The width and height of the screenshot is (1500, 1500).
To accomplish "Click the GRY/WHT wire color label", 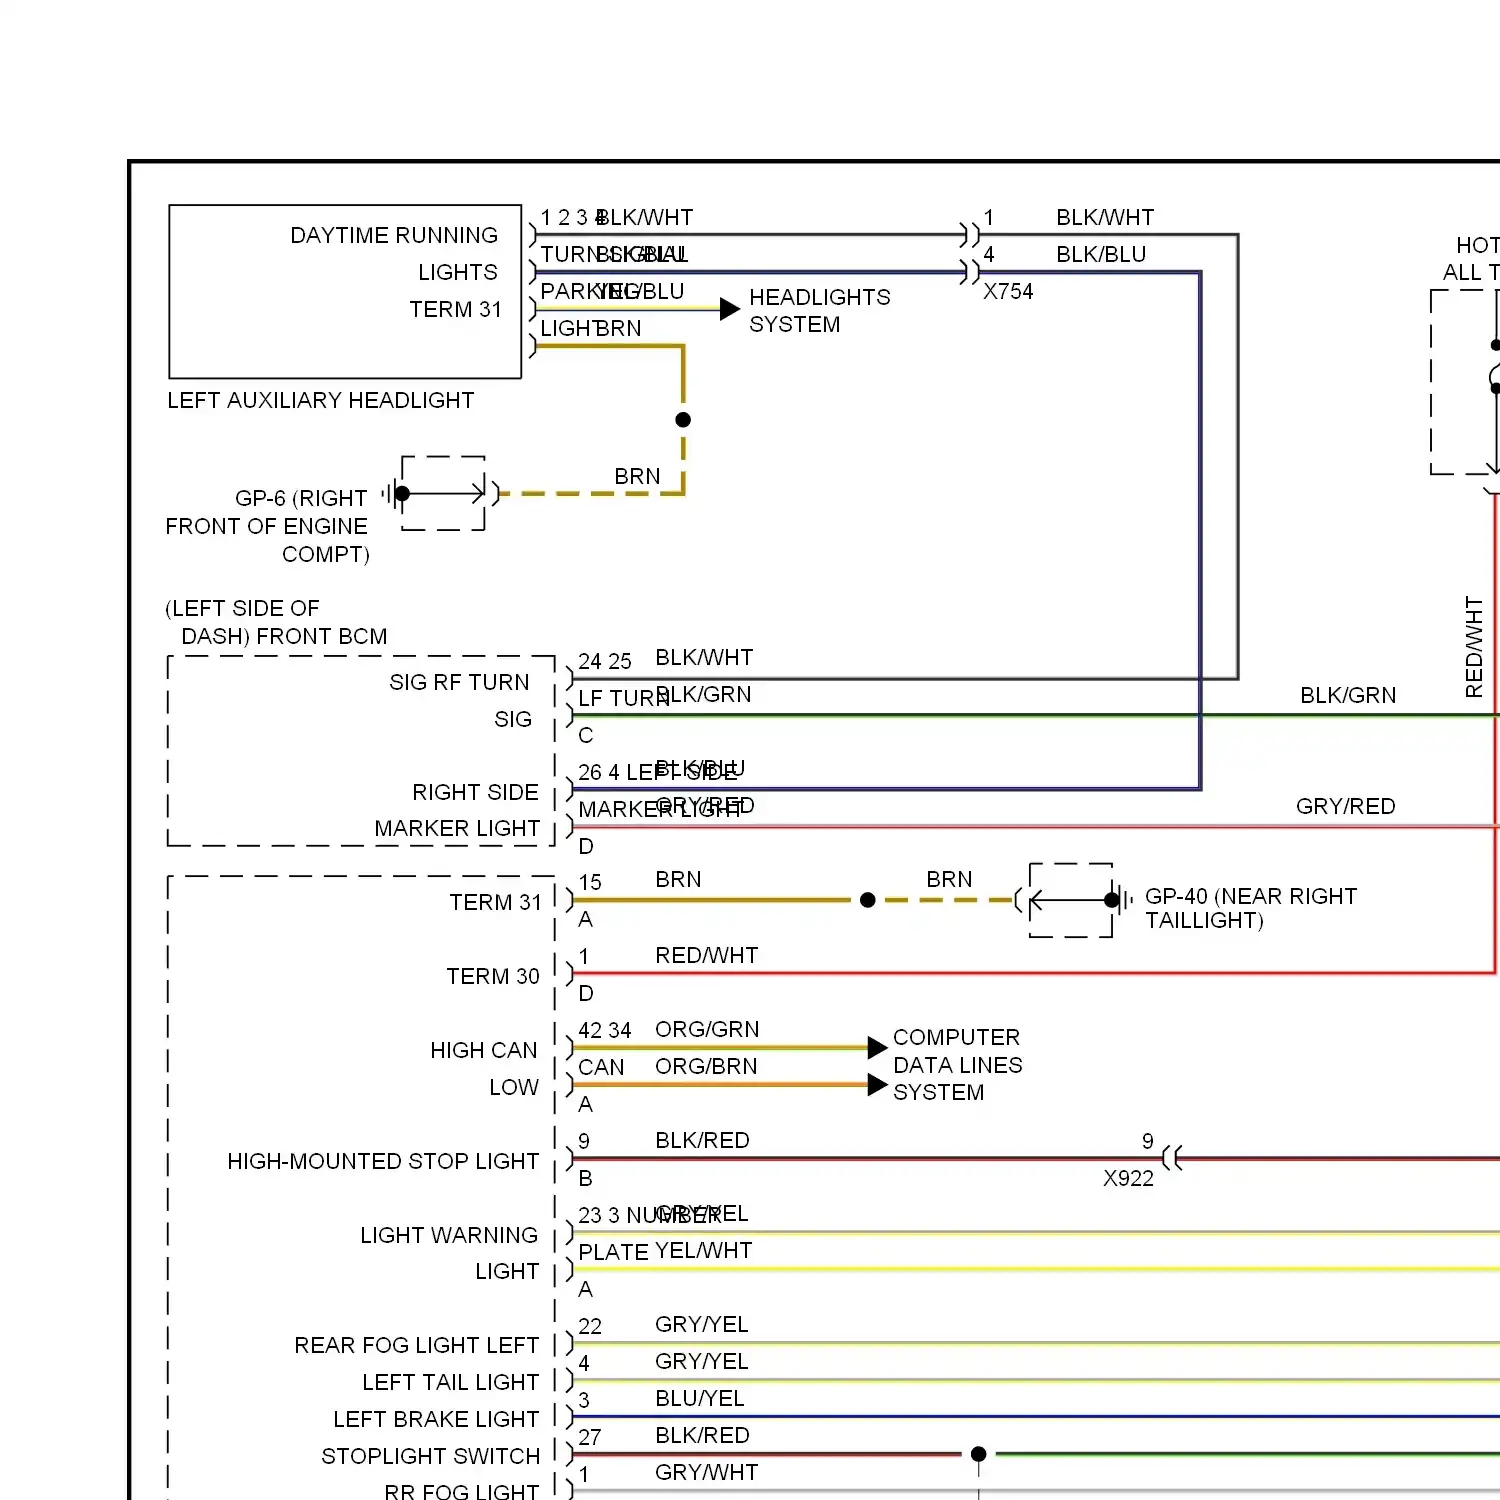I will point(707,1472).
